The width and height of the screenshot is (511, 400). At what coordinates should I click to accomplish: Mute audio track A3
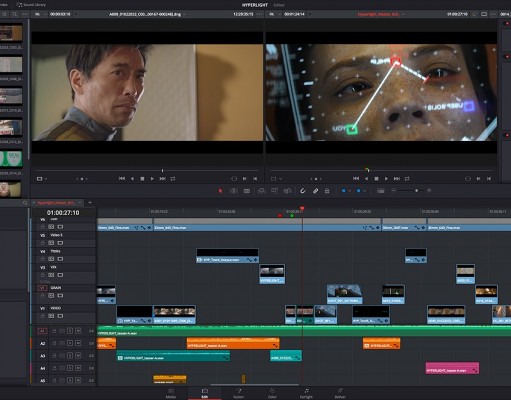78,356
